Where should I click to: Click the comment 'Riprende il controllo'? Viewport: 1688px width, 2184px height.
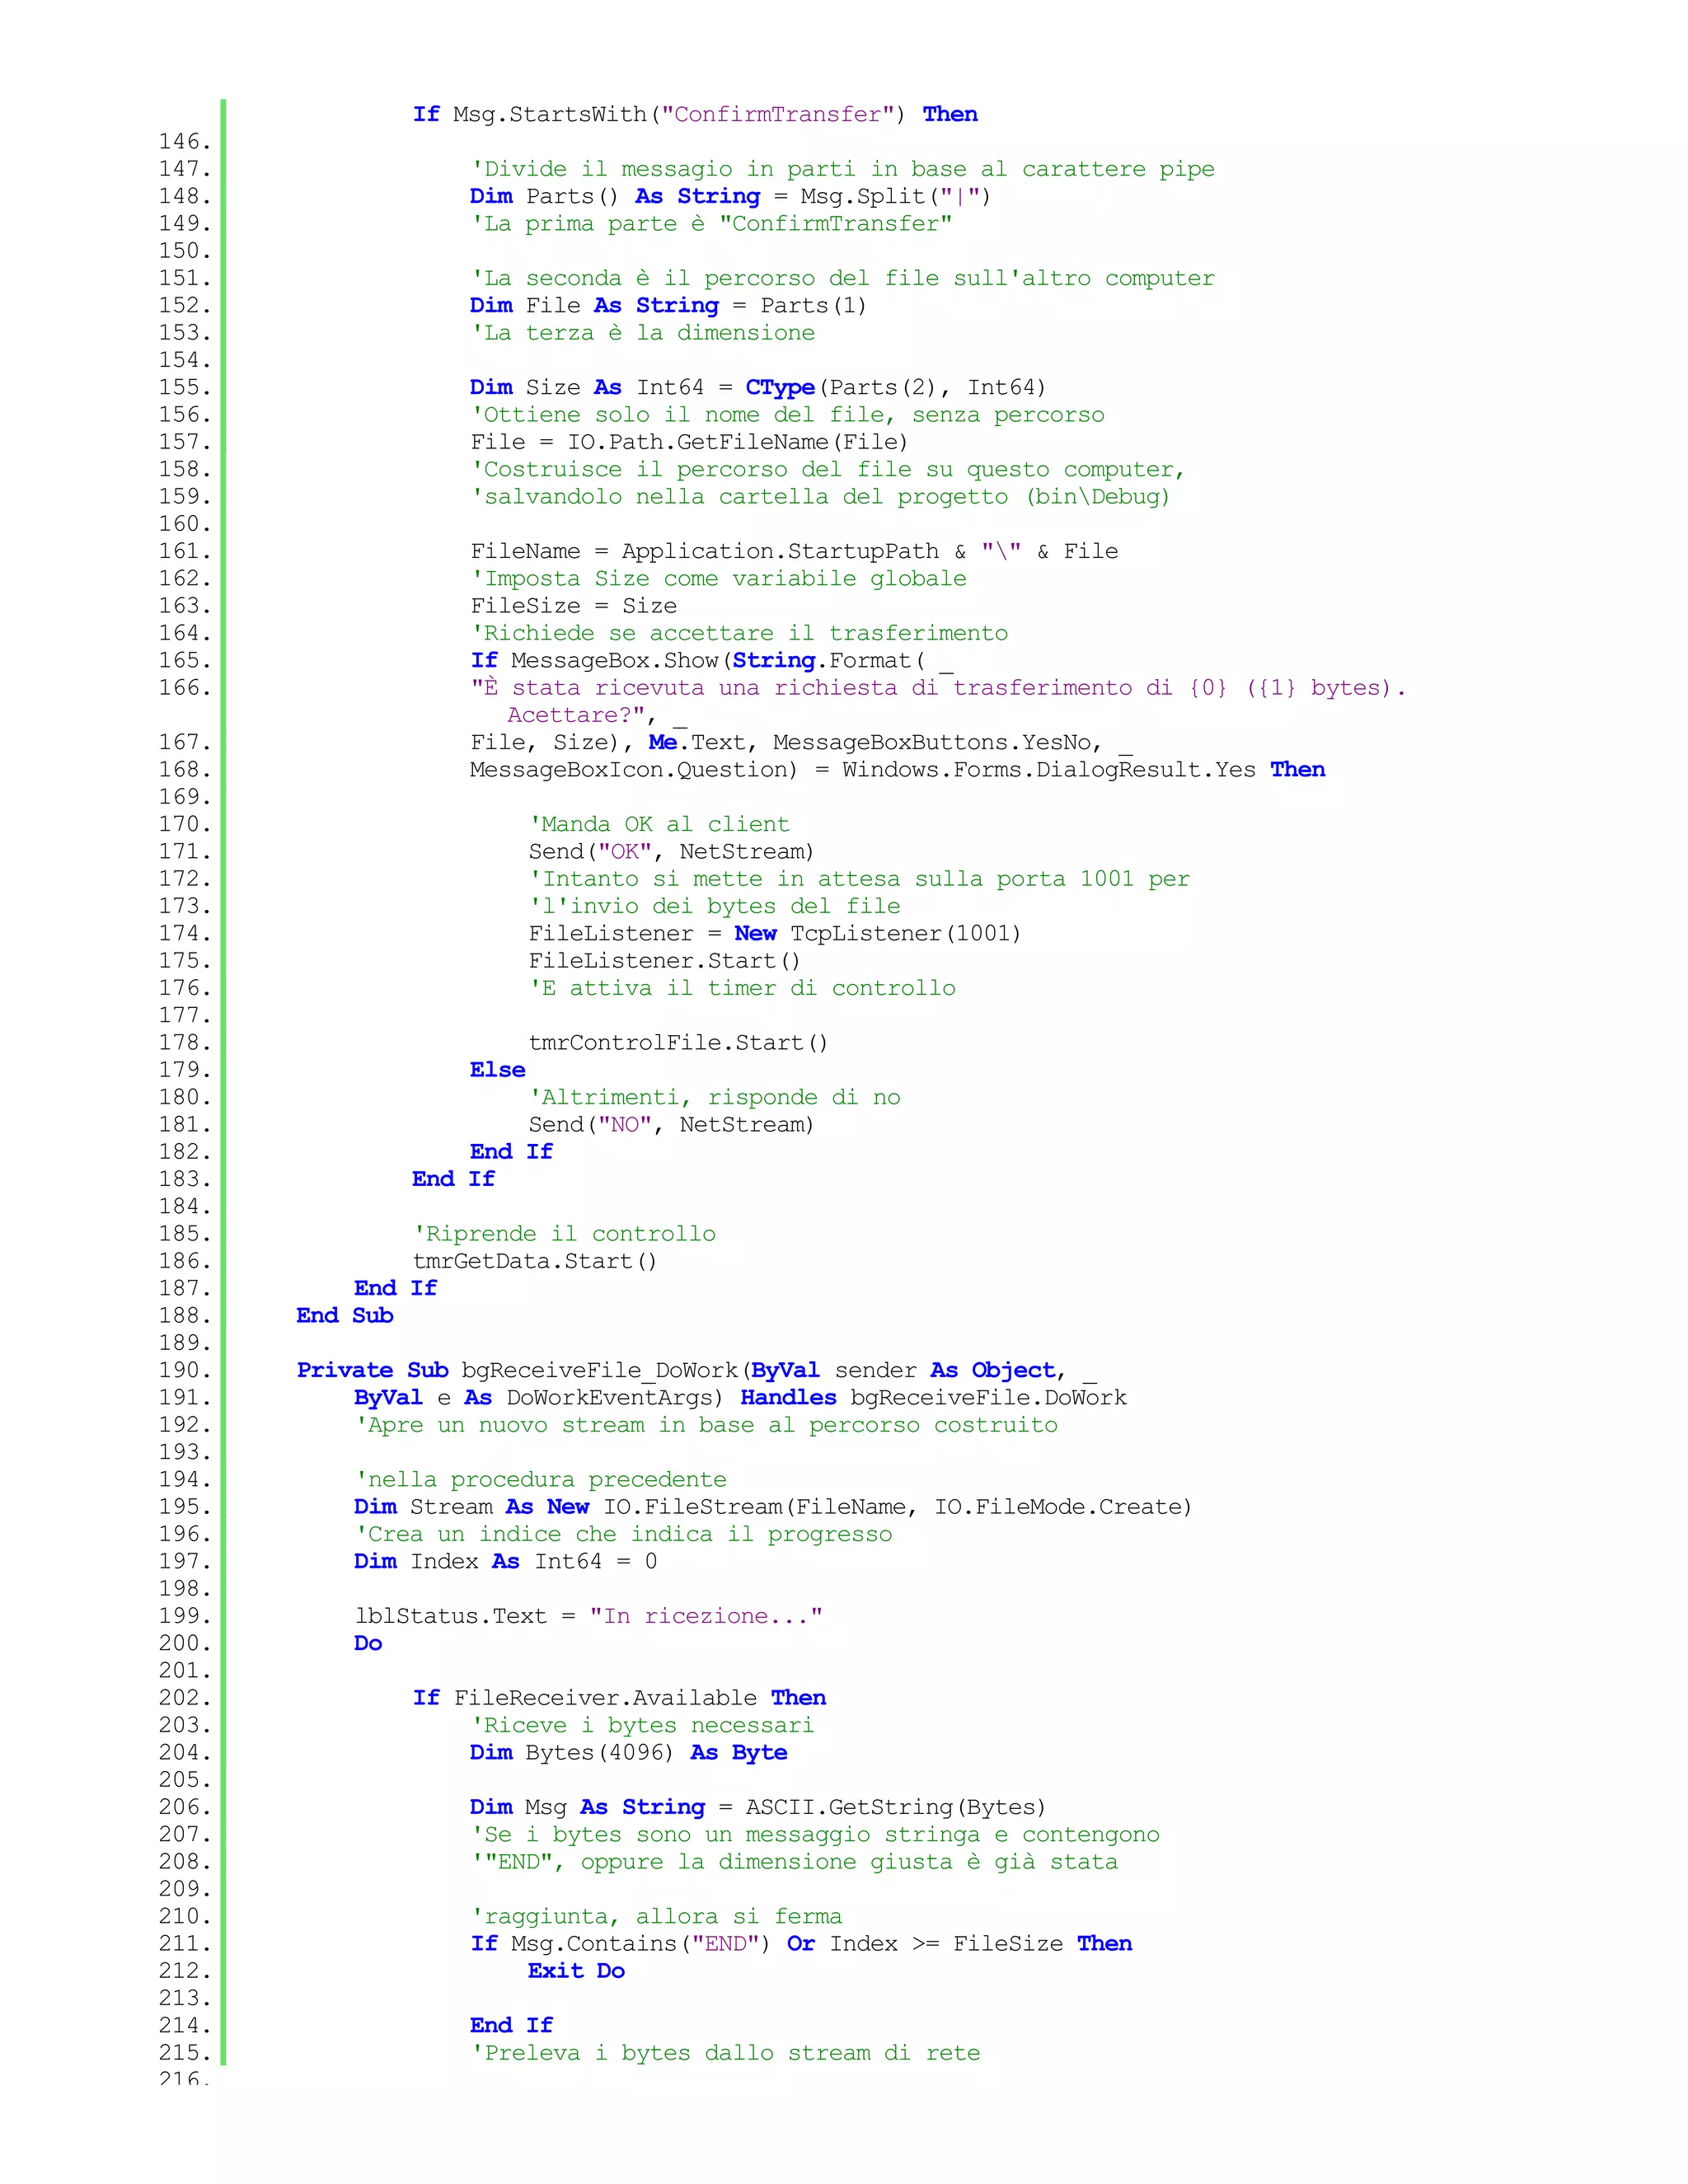pyautogui.click(x=565, y=1234)
